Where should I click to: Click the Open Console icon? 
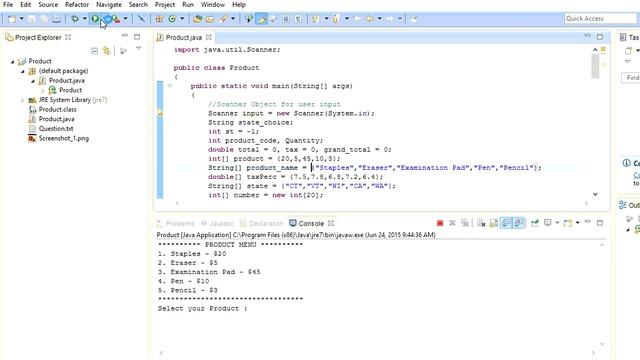(568, 223)
